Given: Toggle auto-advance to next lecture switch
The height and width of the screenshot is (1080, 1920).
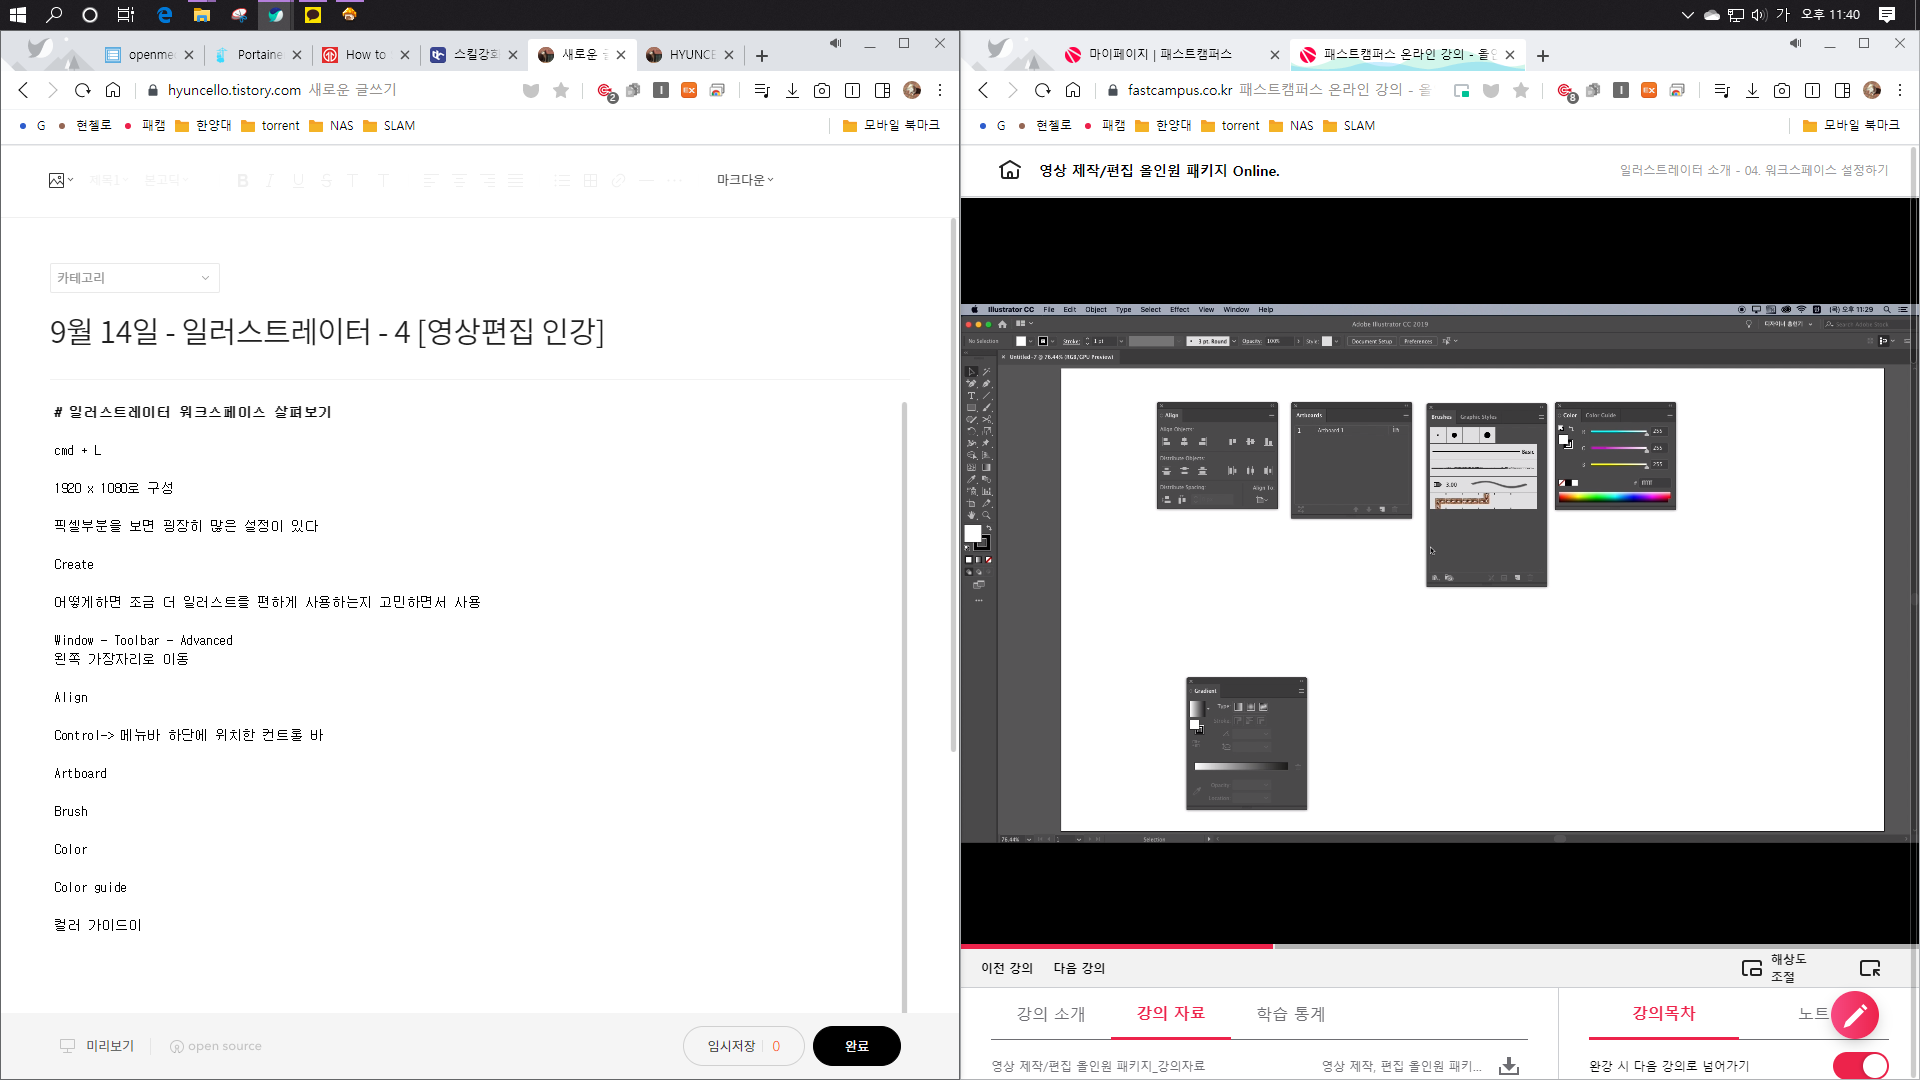Looking at the screenshot, I should [1860, 1065].
